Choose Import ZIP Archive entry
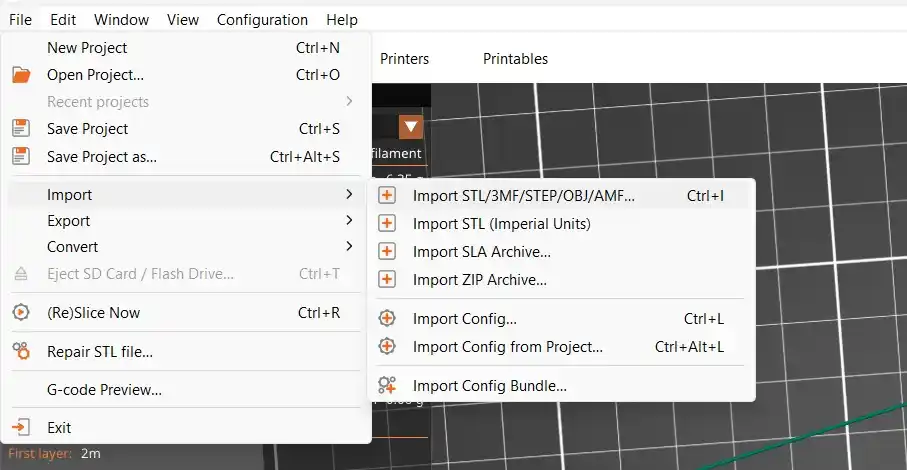This screenshot has width=907, height=470. point(479,280)
